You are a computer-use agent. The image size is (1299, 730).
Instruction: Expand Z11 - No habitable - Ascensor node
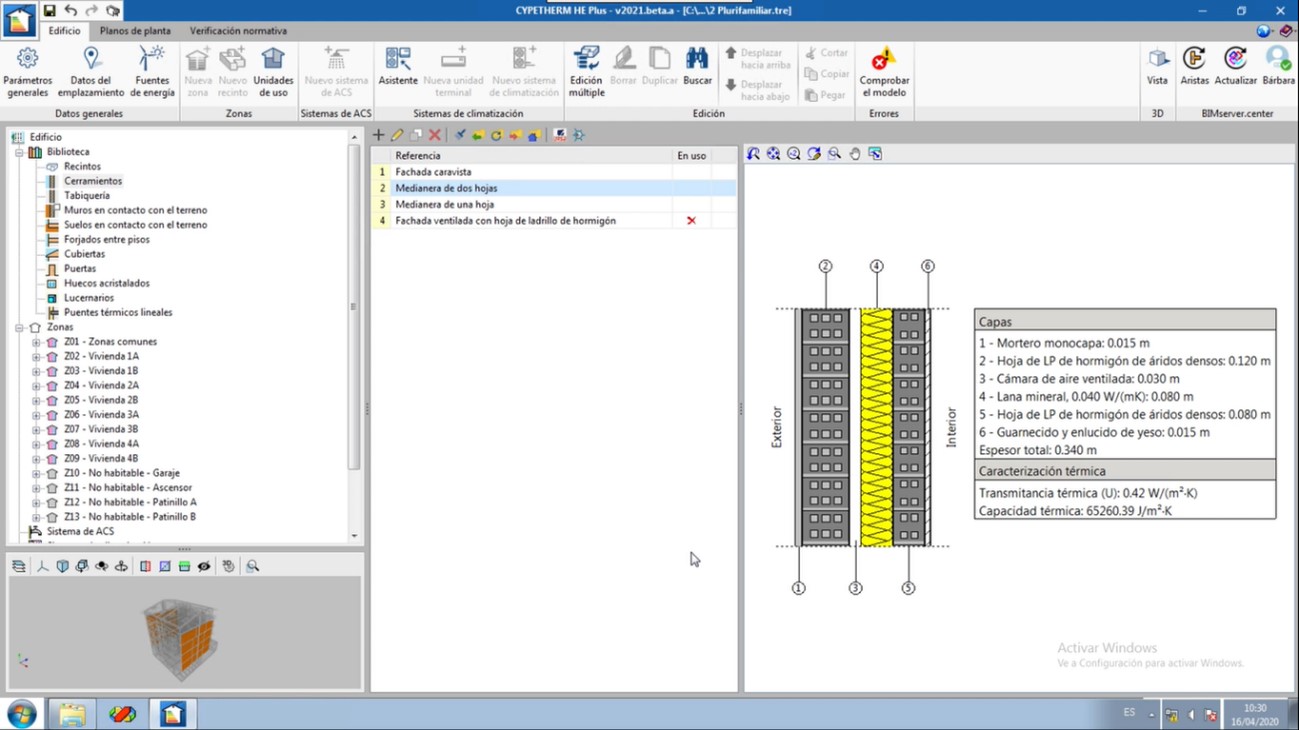click(x=36, y=488)
